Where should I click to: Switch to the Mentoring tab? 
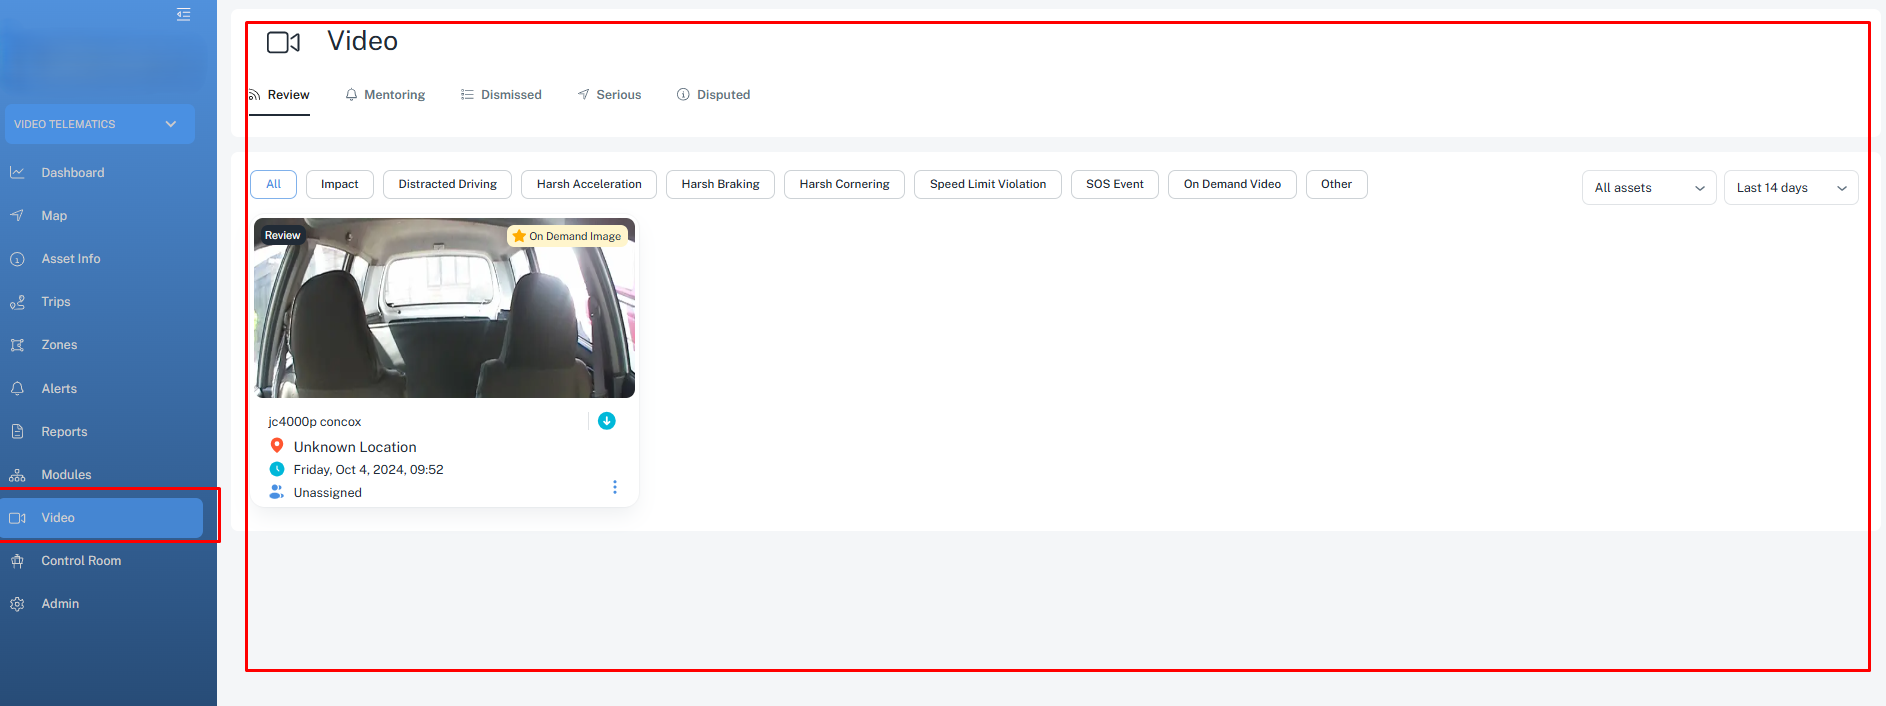pyautogui.click(x=385, y=95)
